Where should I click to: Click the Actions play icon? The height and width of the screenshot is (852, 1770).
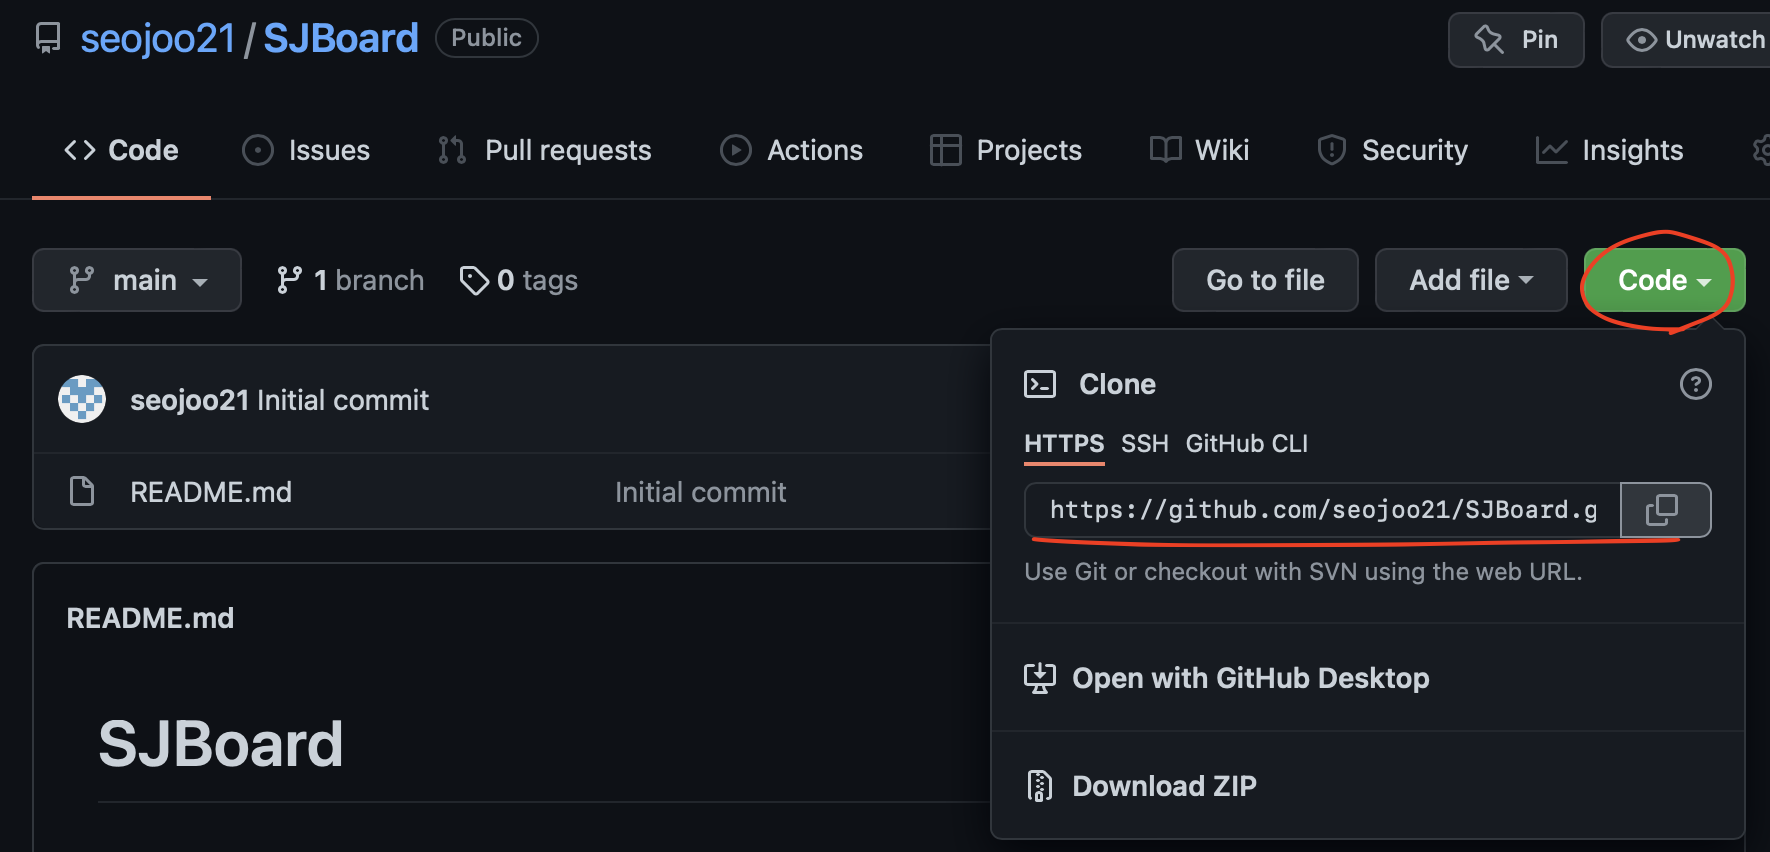click(x=736, y=150)
